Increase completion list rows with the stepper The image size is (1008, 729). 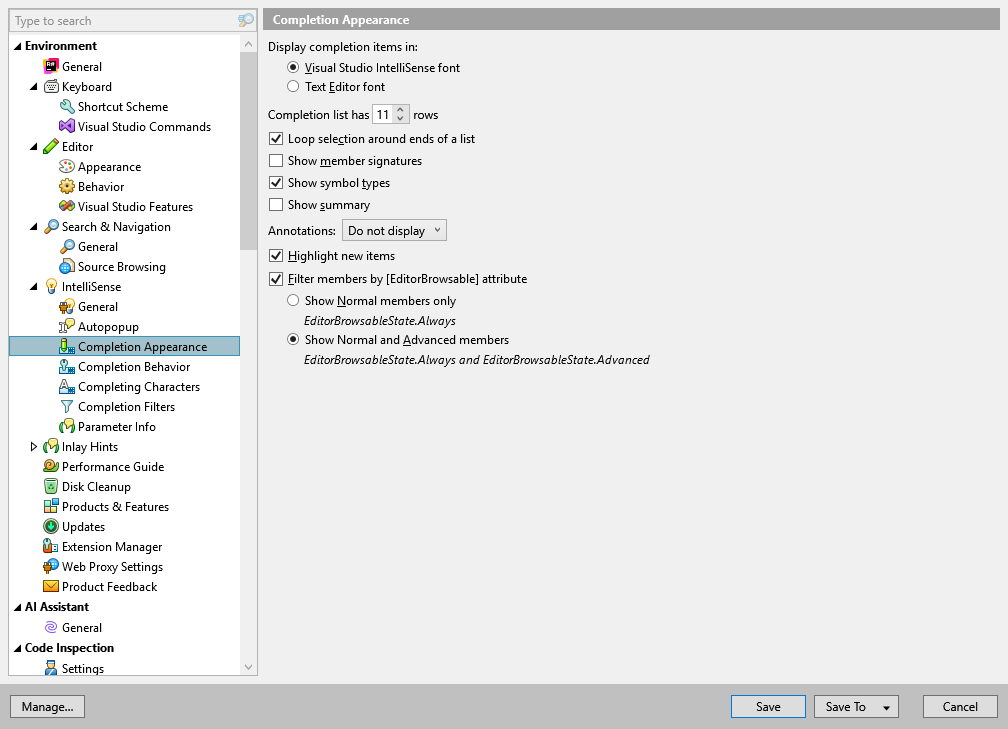point(401,110)
